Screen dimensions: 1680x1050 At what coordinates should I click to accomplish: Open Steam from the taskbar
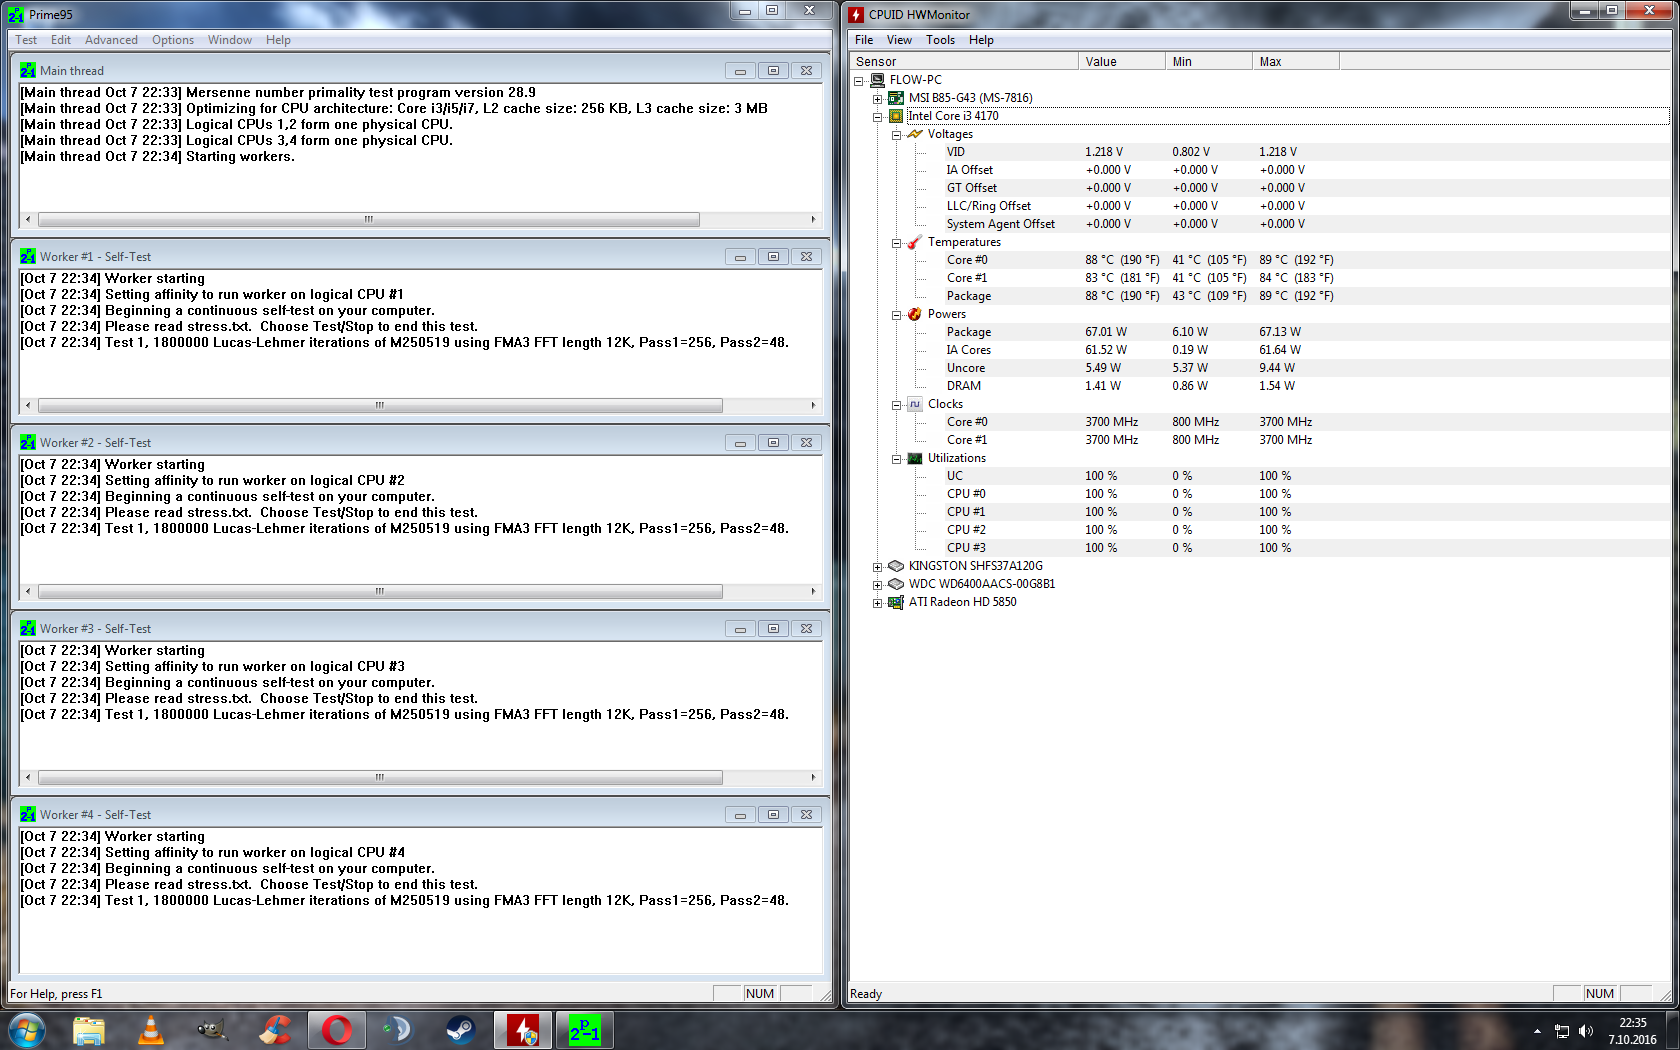(x=461, y=1029)
